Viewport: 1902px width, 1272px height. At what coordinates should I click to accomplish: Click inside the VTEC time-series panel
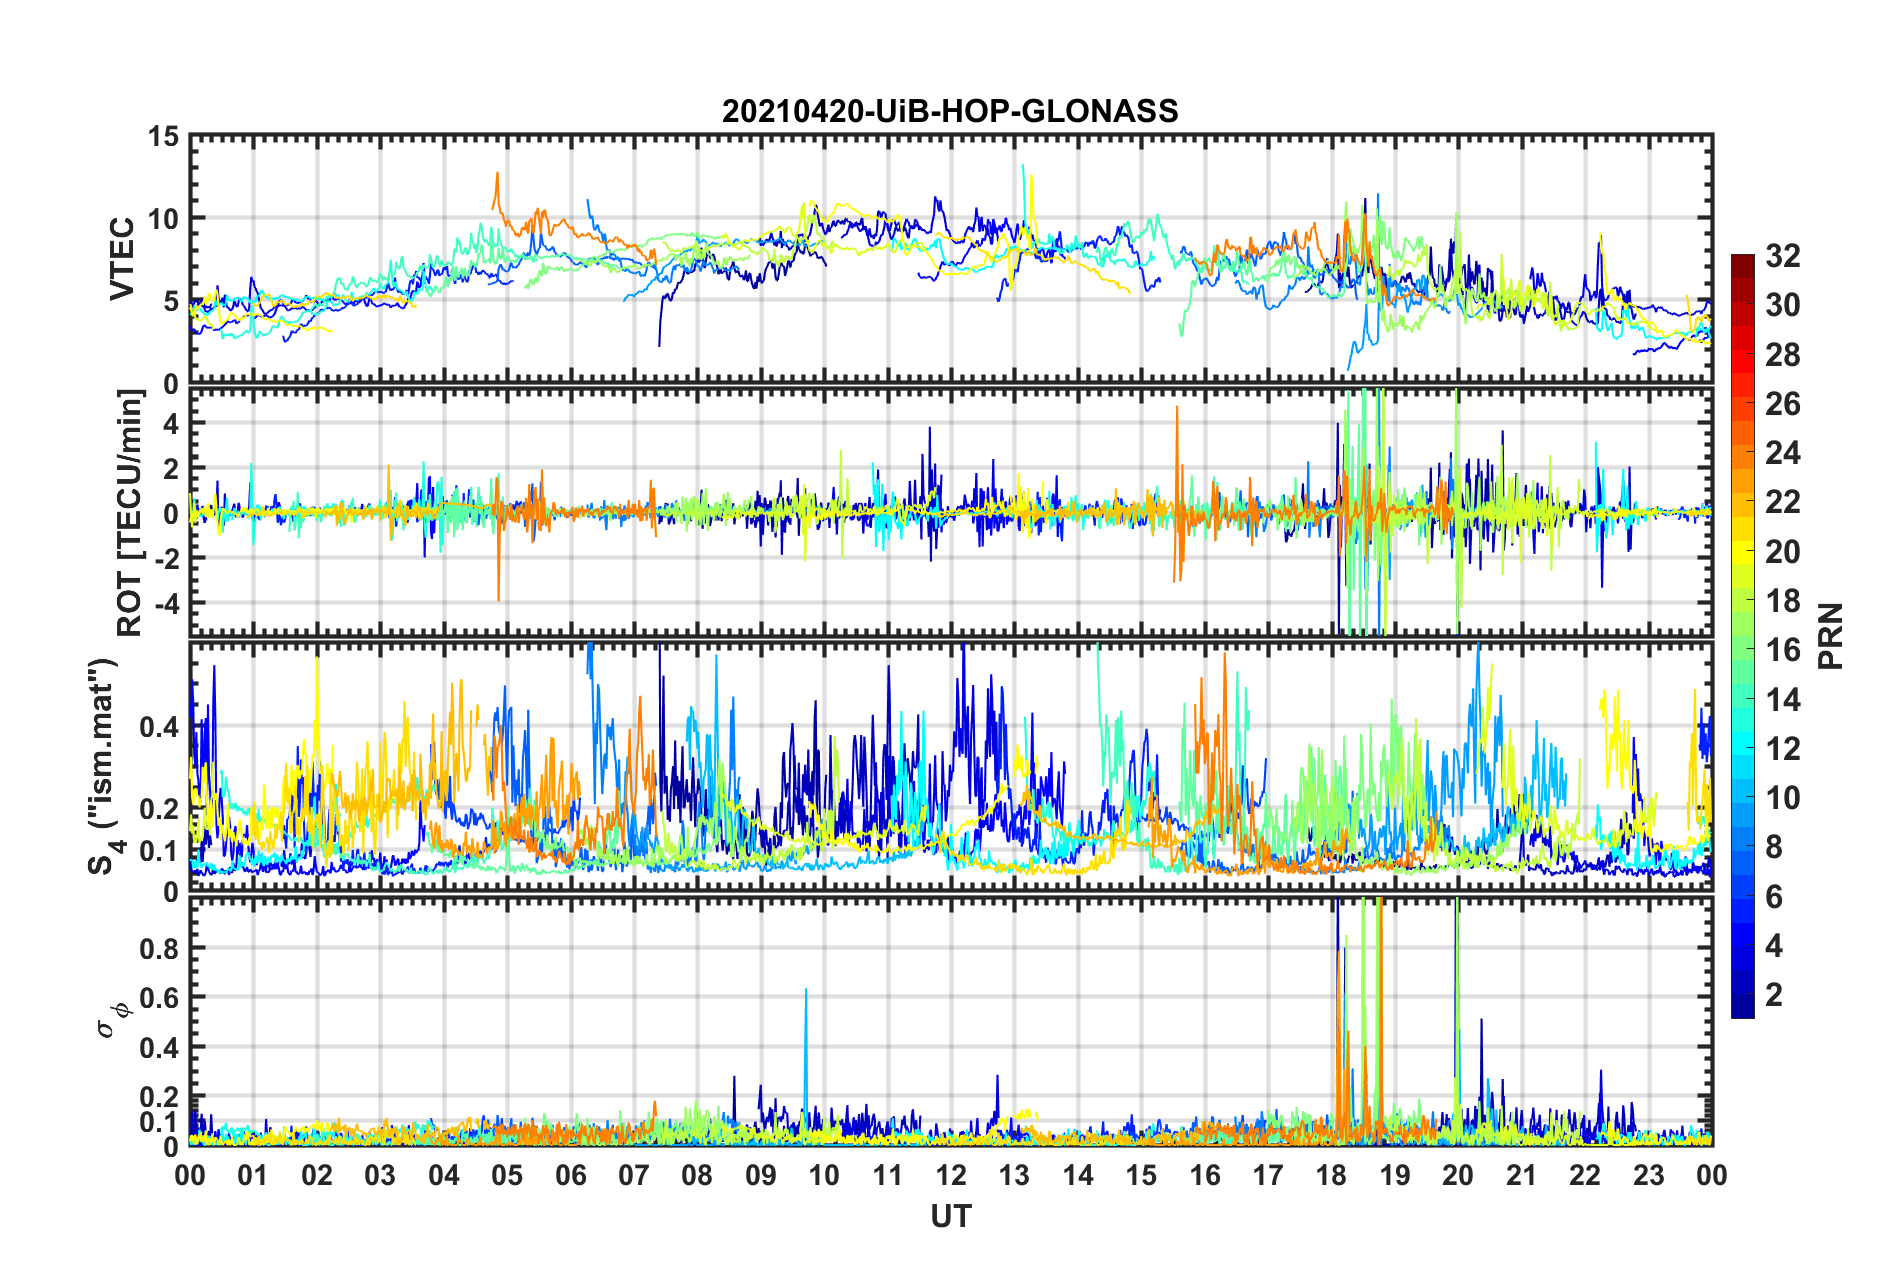(951, 259)
